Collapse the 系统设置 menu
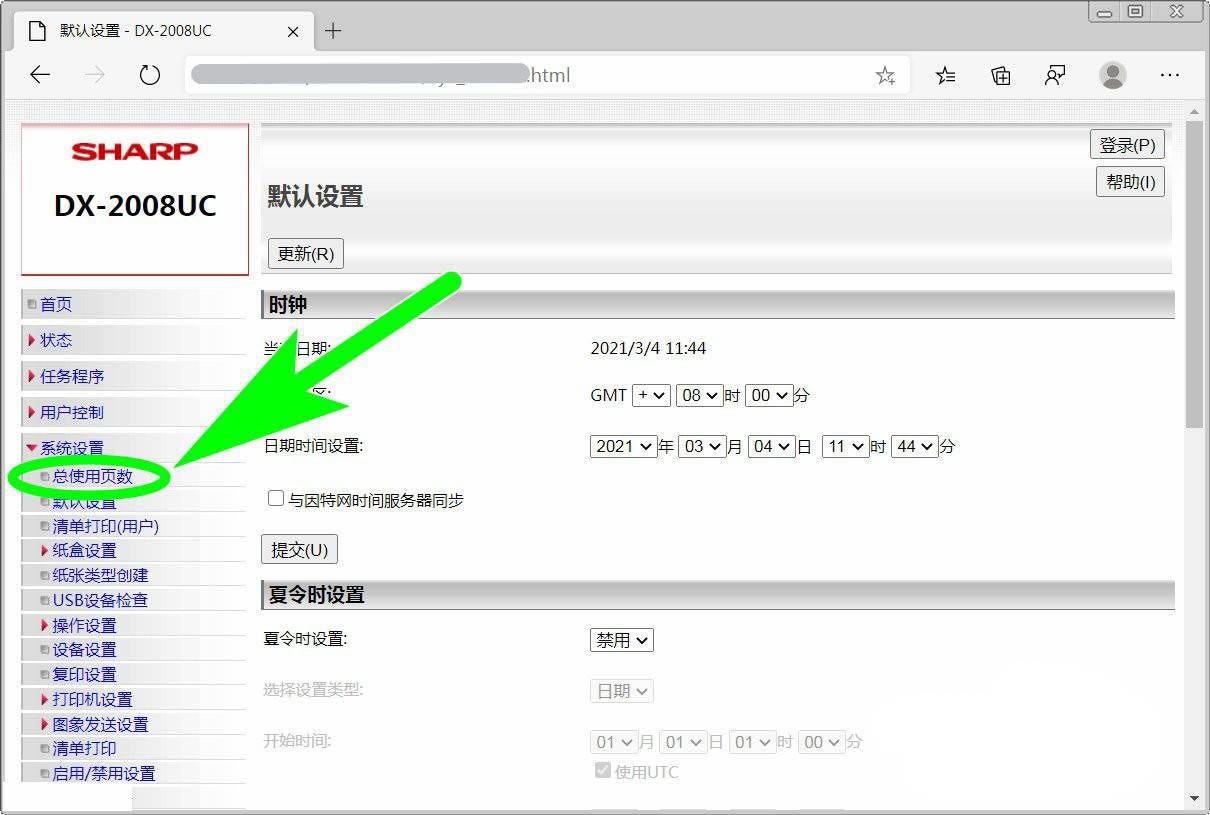Viewport: 1210px width, 815px height. (x=72, y=448)
